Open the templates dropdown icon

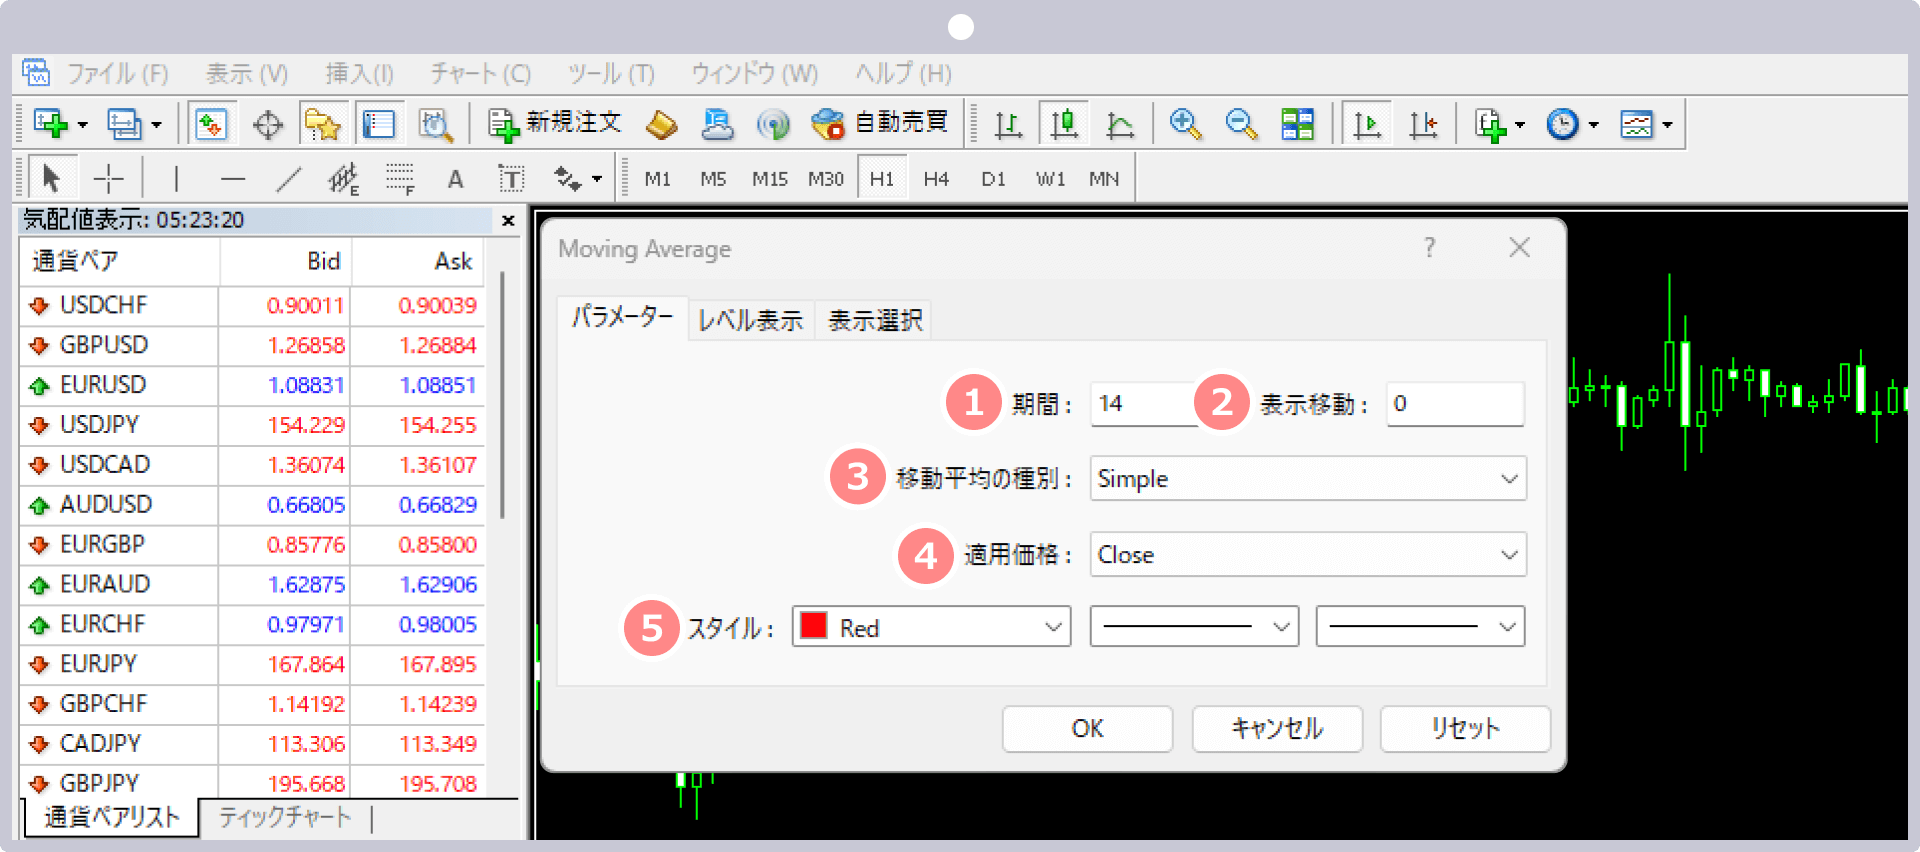click(x=1646, y=125)
